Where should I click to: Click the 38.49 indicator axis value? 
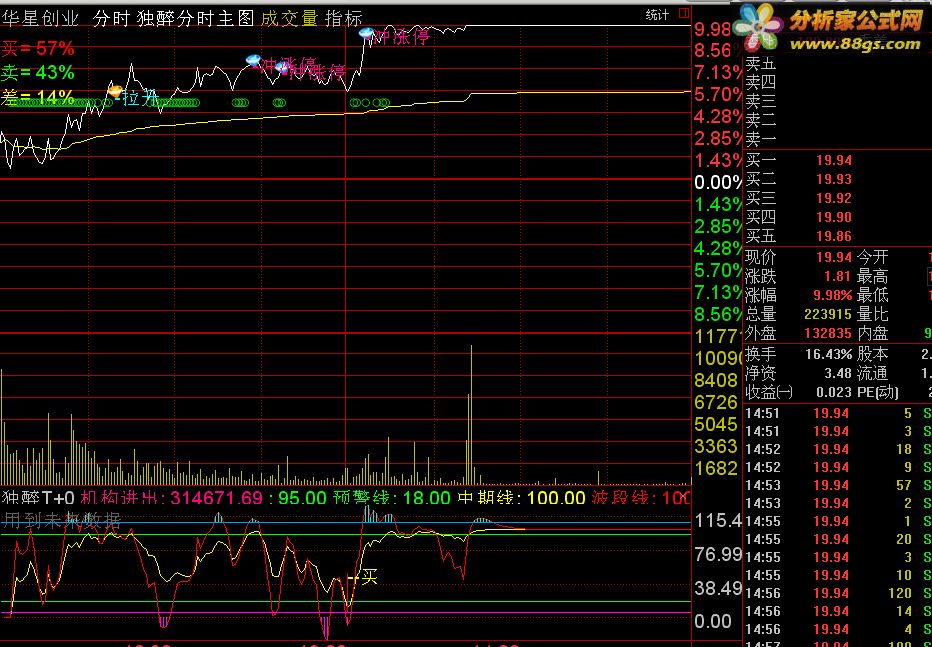click(718, 588)
